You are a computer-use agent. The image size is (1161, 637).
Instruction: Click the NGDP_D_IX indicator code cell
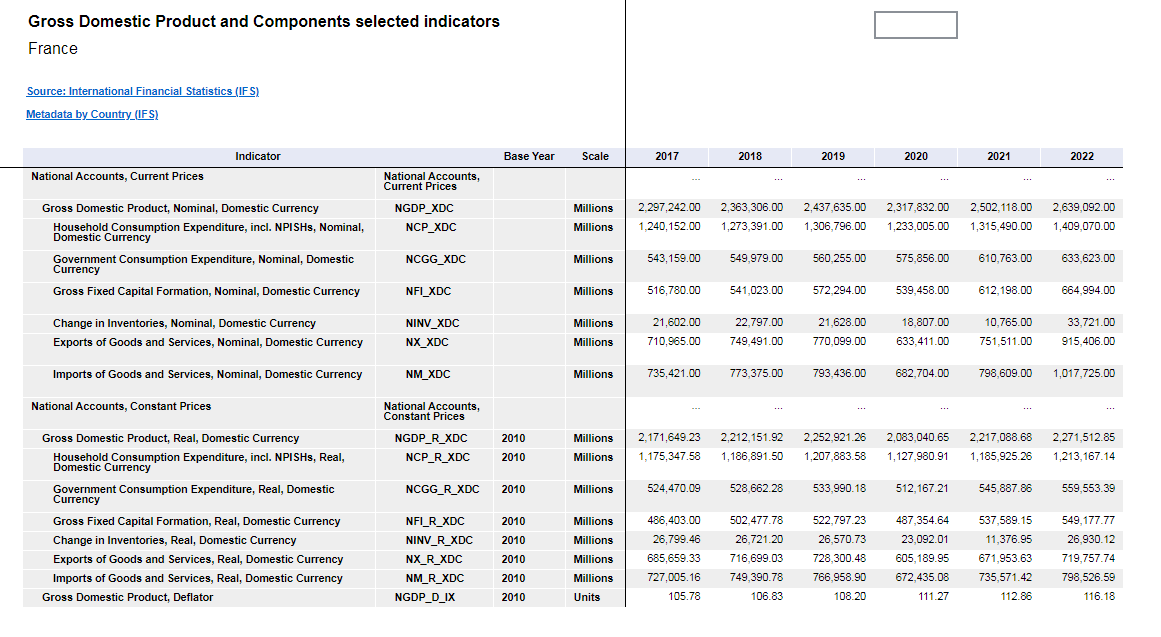(x=430, y=597)
